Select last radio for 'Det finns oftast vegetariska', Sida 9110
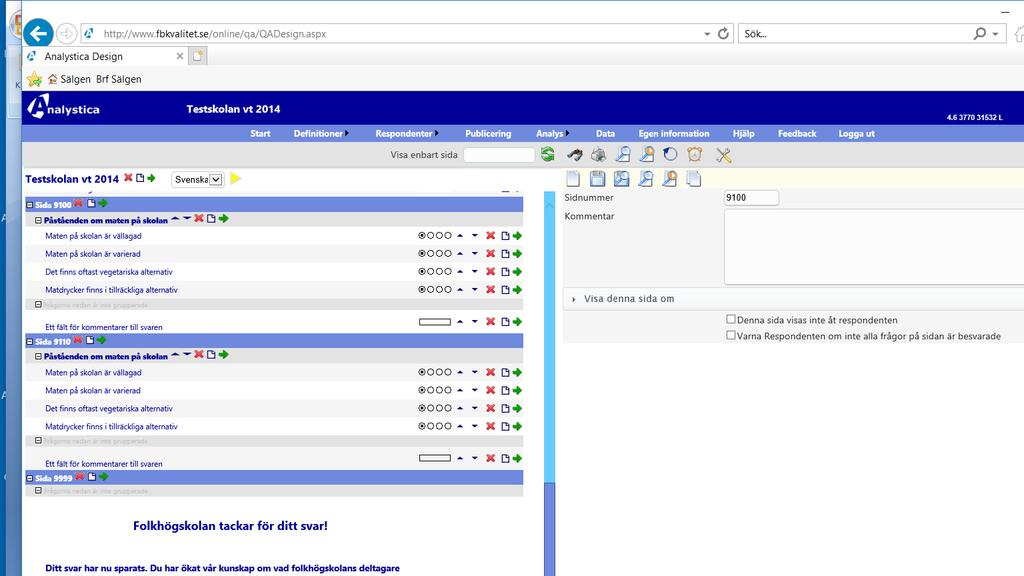This screenshot has width=1024, height=576. point(447,408)
